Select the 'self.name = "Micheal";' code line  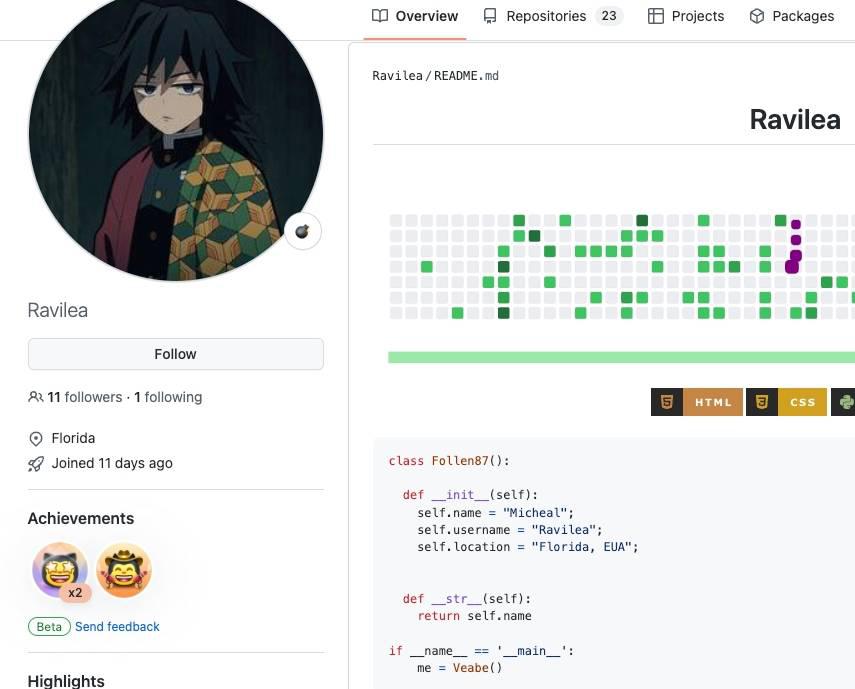(496, 513)
